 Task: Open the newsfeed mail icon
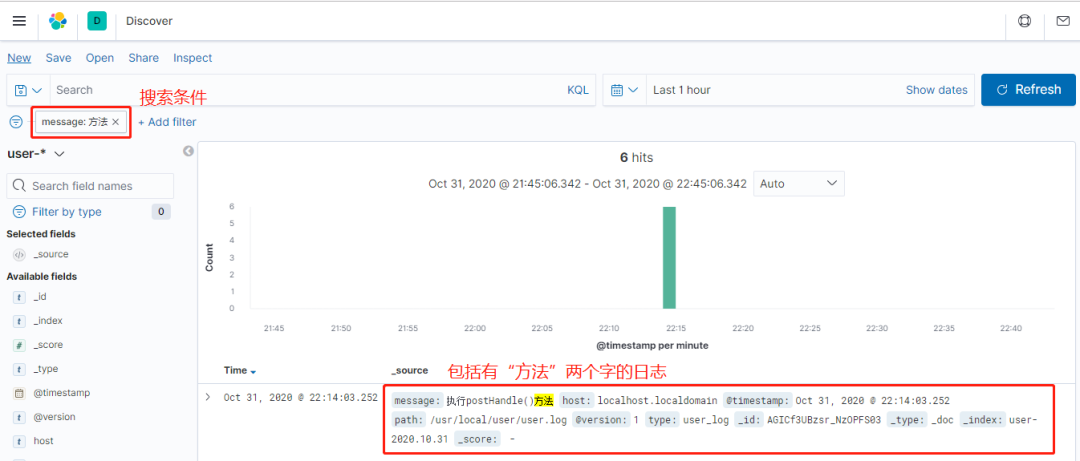coord(1063,21)
